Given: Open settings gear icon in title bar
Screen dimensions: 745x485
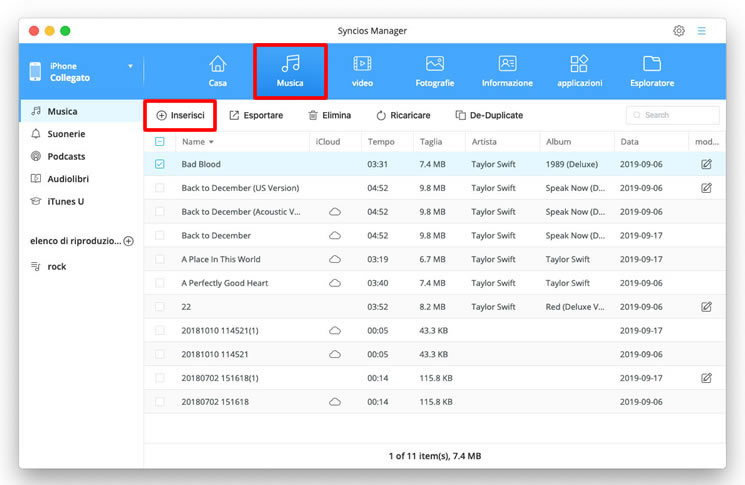Looking at the screenshot, I should 679,31.
